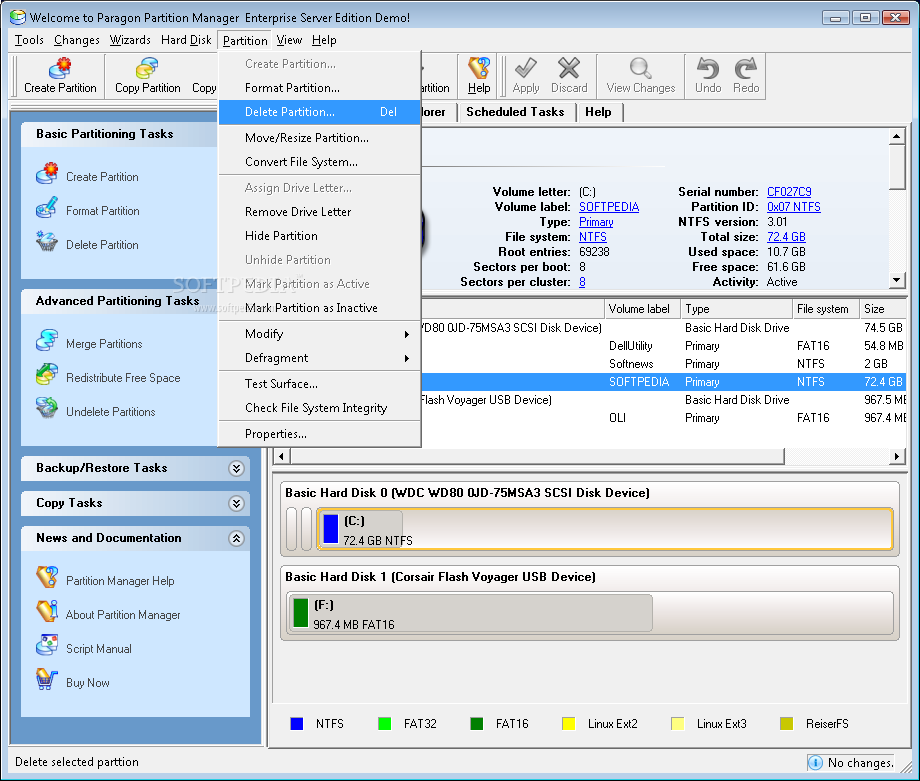920x781 pixels.
Task: Choose Format Partition... menu entry
Action: click(320, 88)
